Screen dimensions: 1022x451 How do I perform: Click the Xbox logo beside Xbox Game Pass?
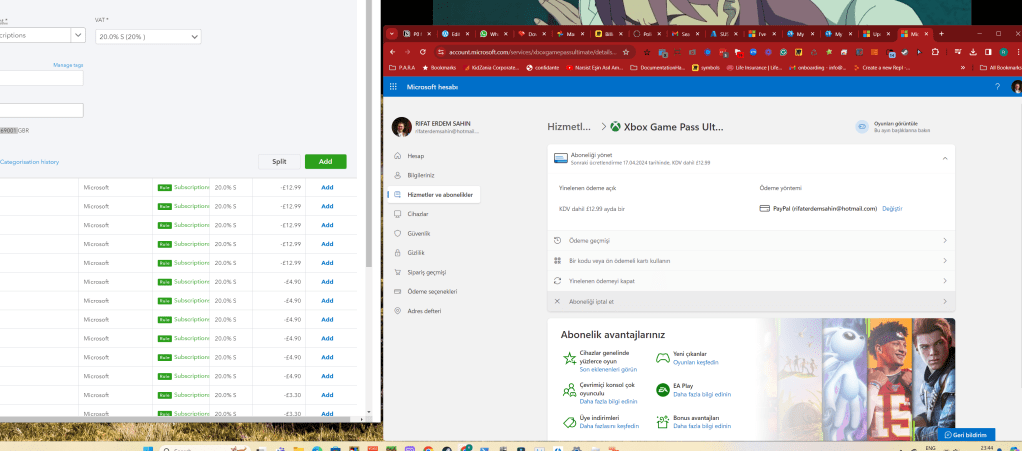615,126
